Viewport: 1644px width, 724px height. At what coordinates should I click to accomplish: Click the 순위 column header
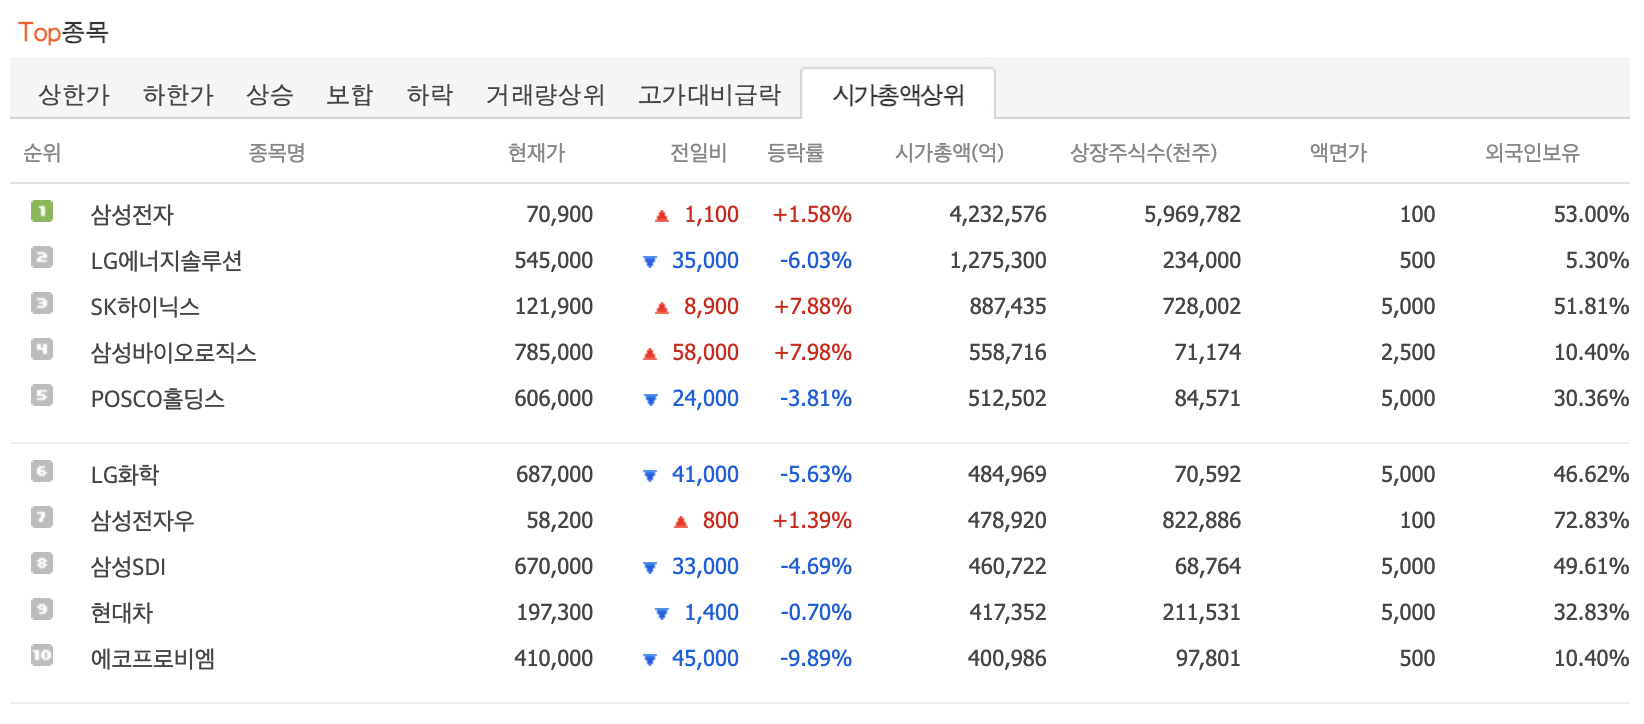point(42,153)
